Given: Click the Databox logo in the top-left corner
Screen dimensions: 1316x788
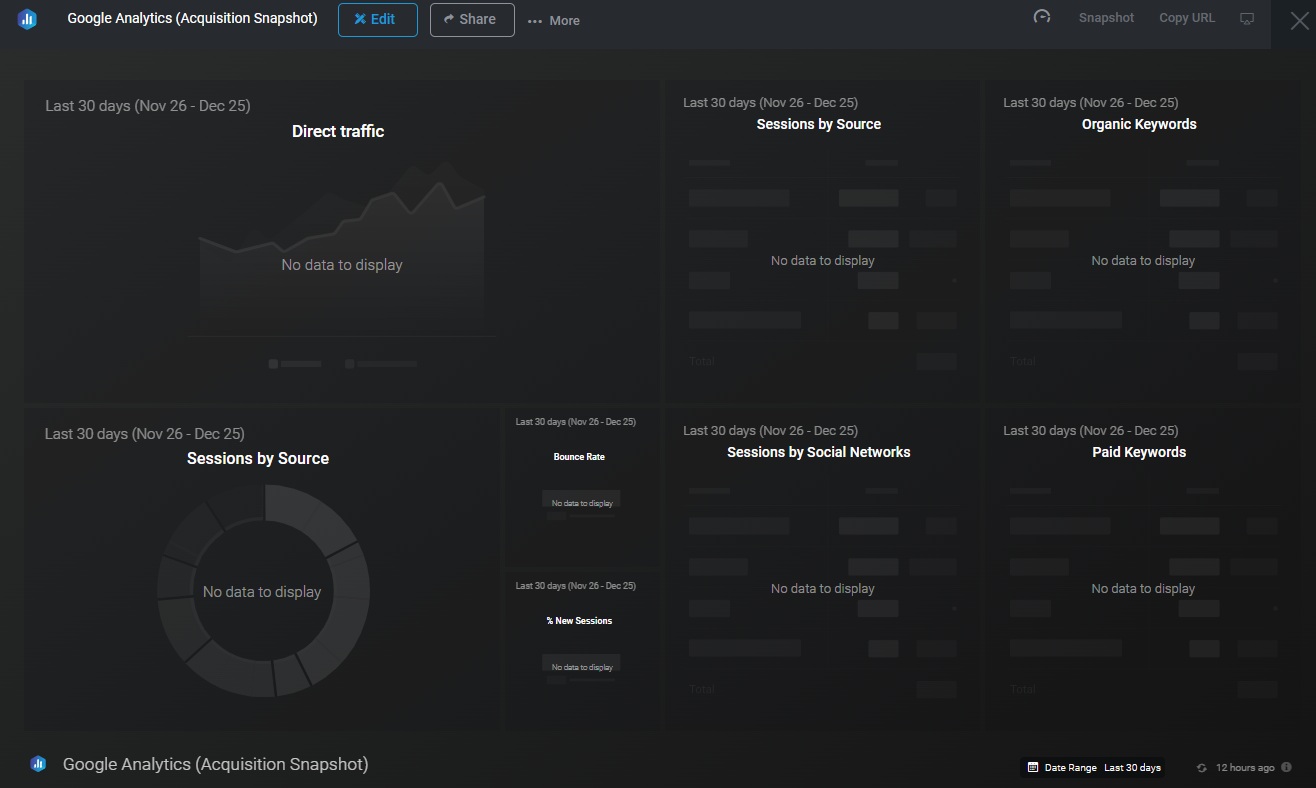Looking at the screenshot, I should tap(26, 18).
